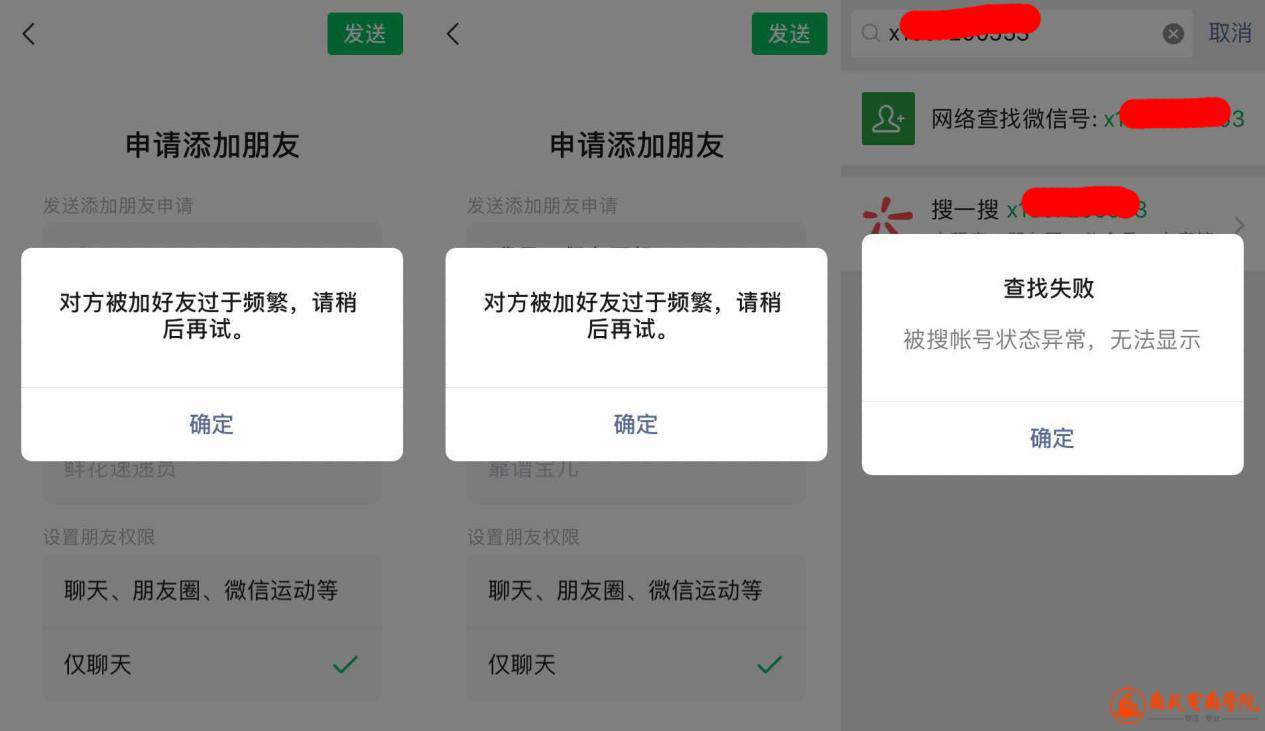This screenshot has height=731, width=1265.
Task: Tap the left green 发送 button
Action: point(365,34)
